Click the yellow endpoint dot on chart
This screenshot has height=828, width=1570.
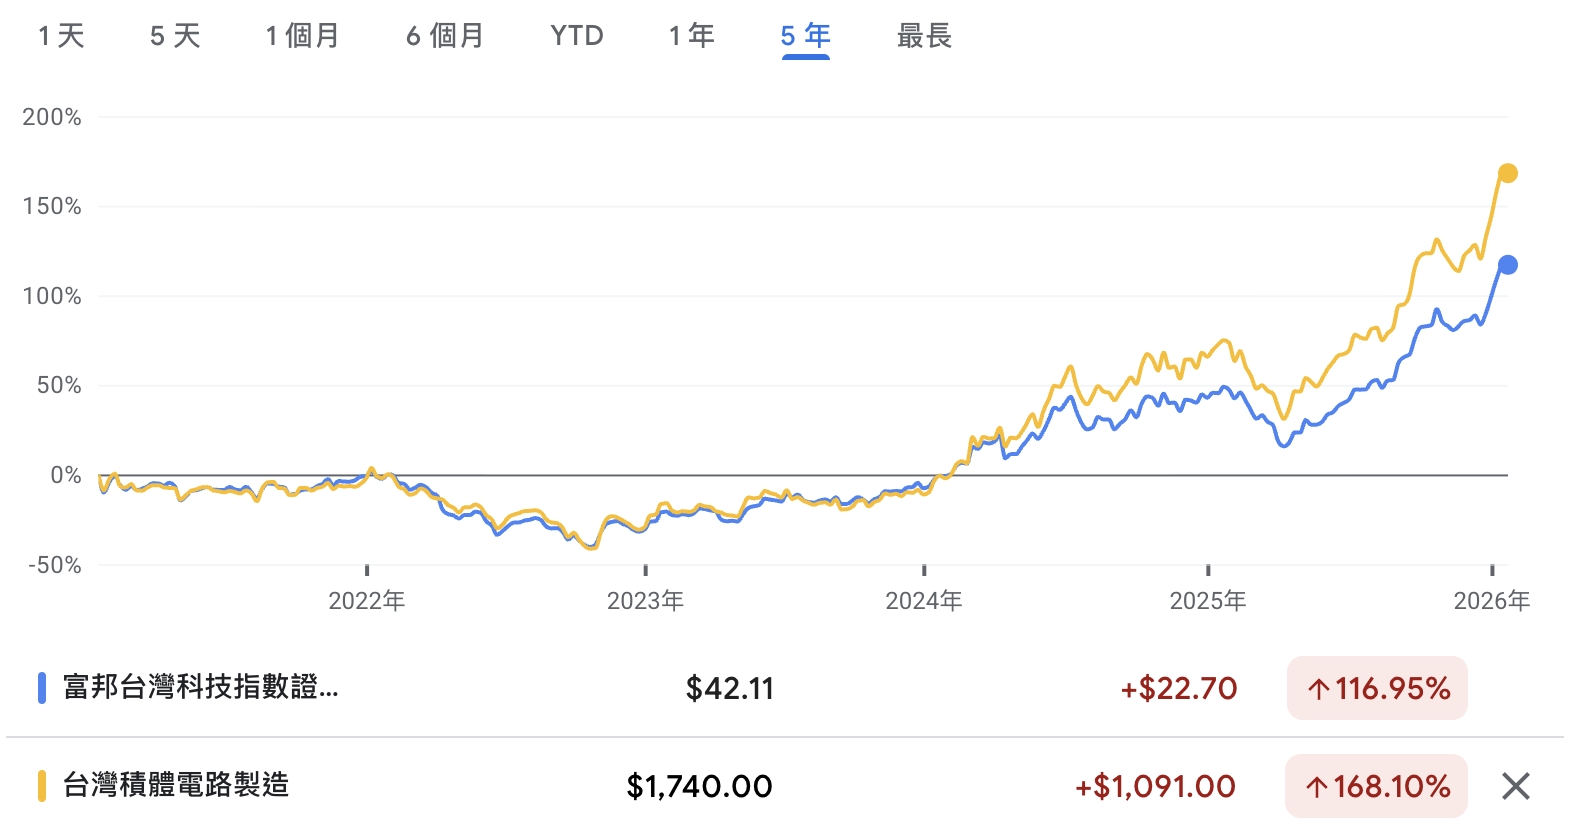pyautogui.click(x=1507, y=174)
